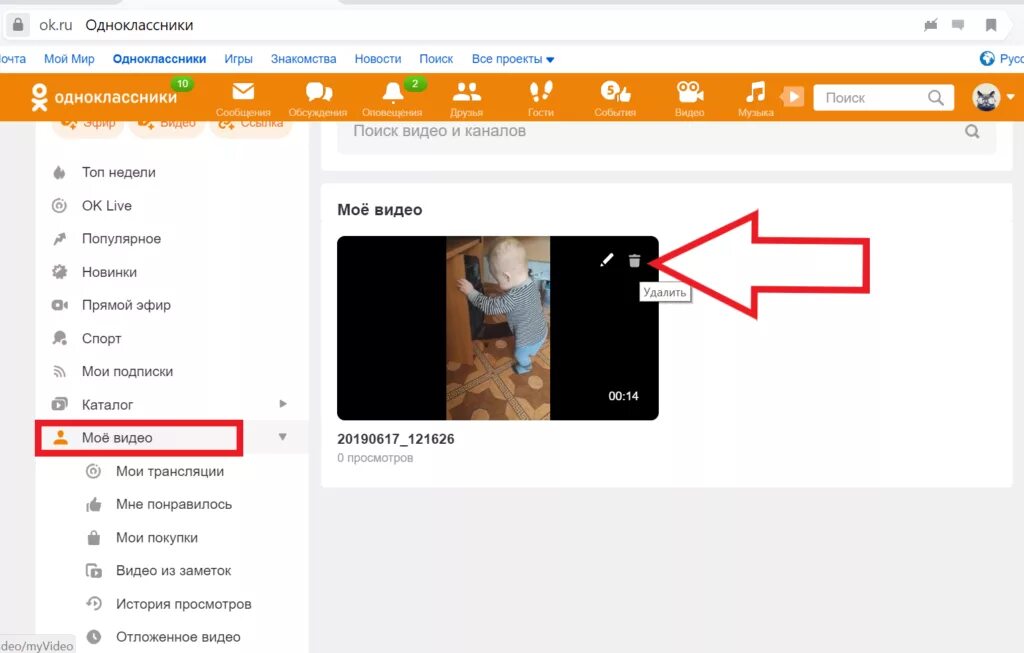The height and width of the screenshot is (653, 1024).
Task: Open Видео из заметок sub-item
Action: (173, 571)
